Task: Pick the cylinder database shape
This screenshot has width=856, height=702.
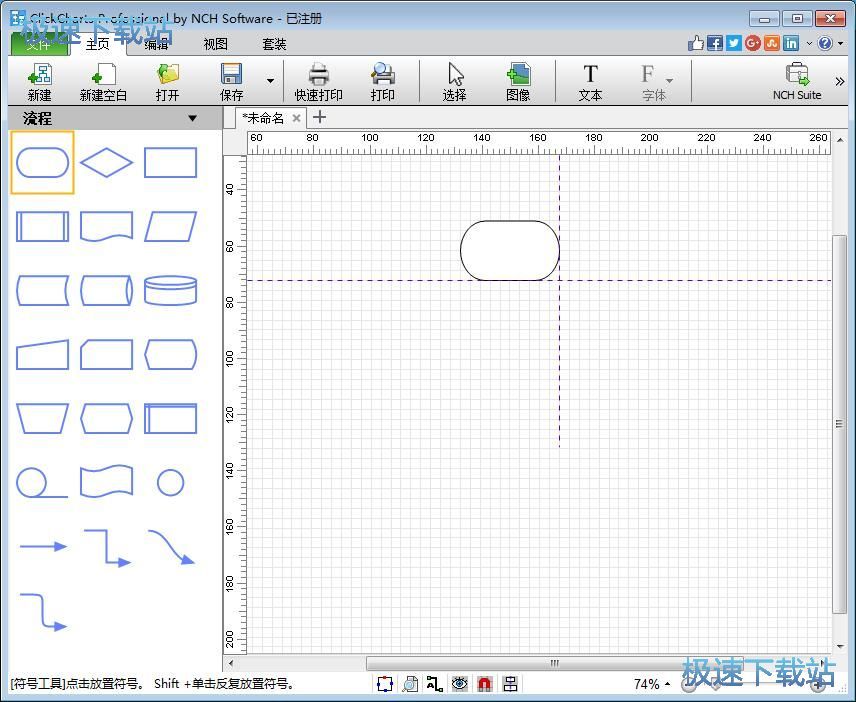Action: click(x=170, y=290)
